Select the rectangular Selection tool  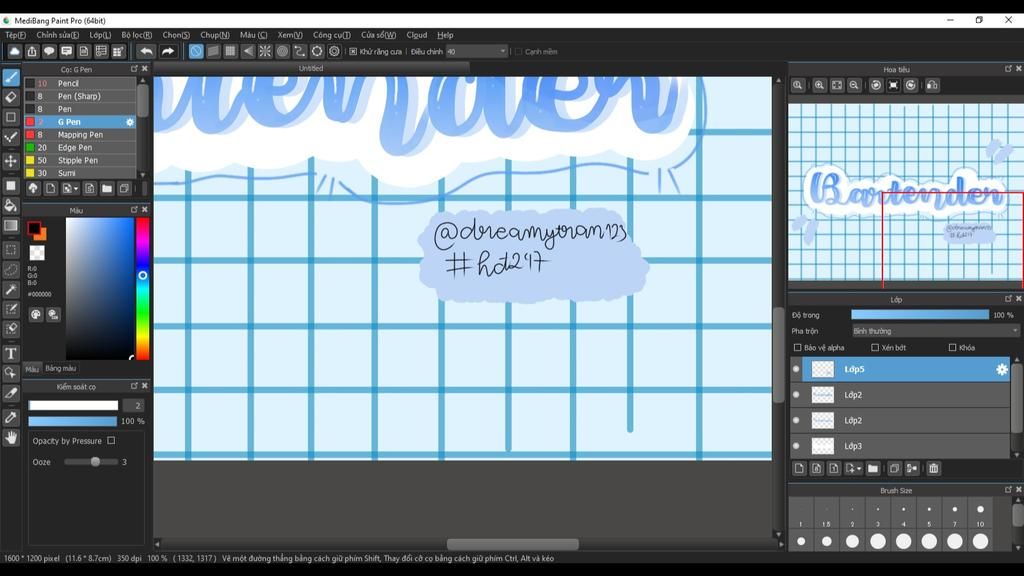[11, 249]
